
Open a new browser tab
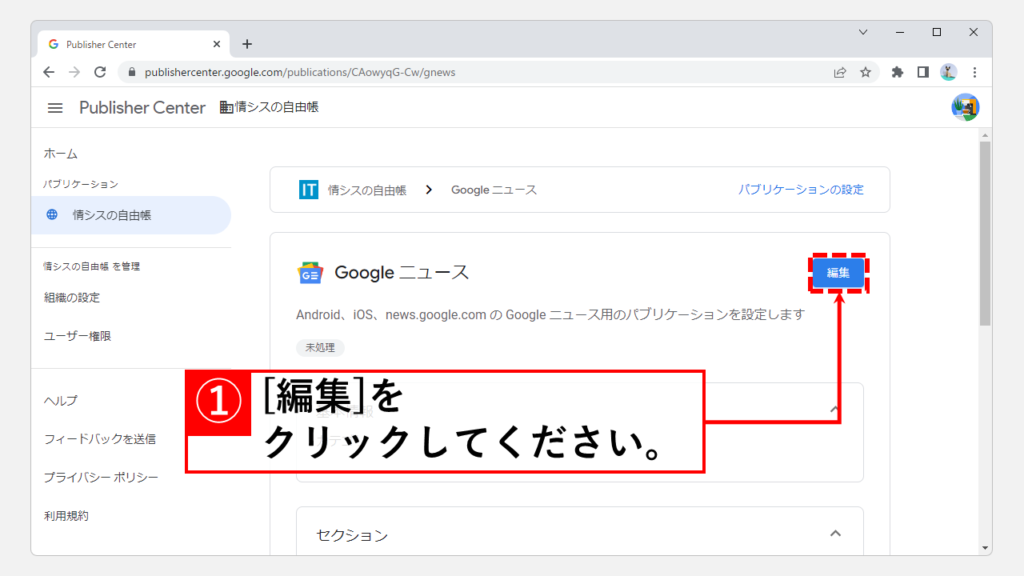click(247, 44)
